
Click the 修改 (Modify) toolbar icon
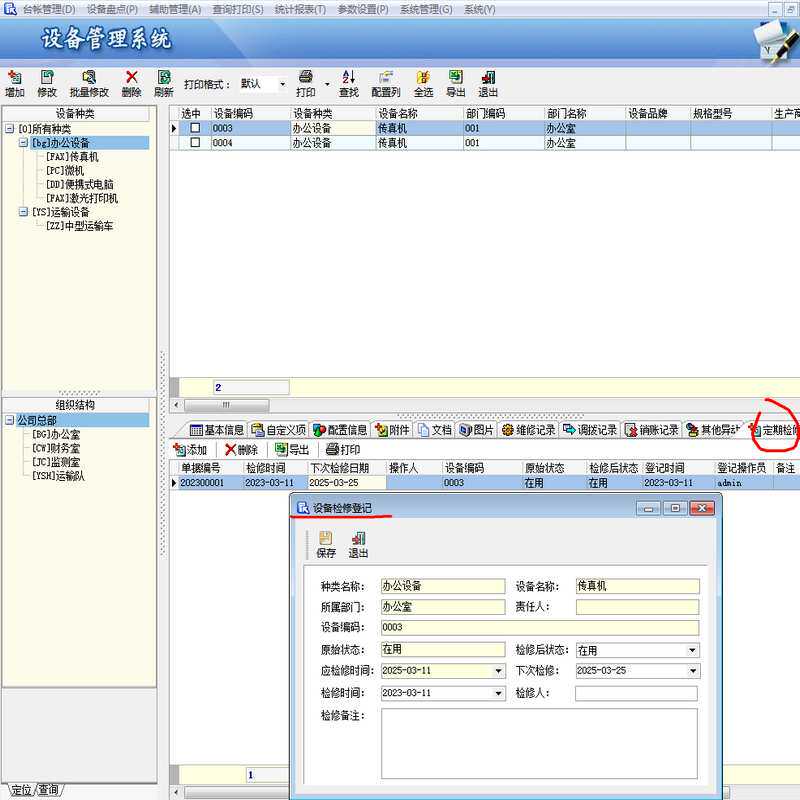[x=47, y=84]
